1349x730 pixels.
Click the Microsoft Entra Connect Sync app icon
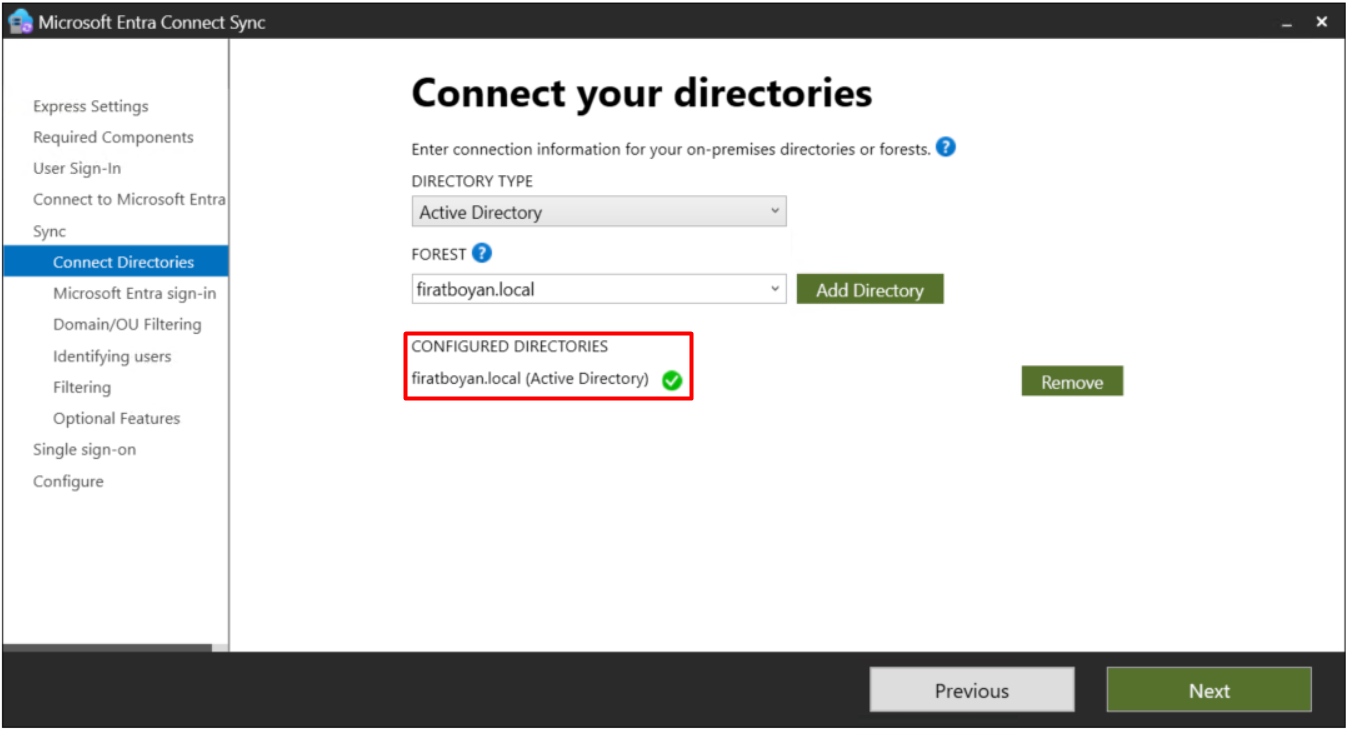20,21
